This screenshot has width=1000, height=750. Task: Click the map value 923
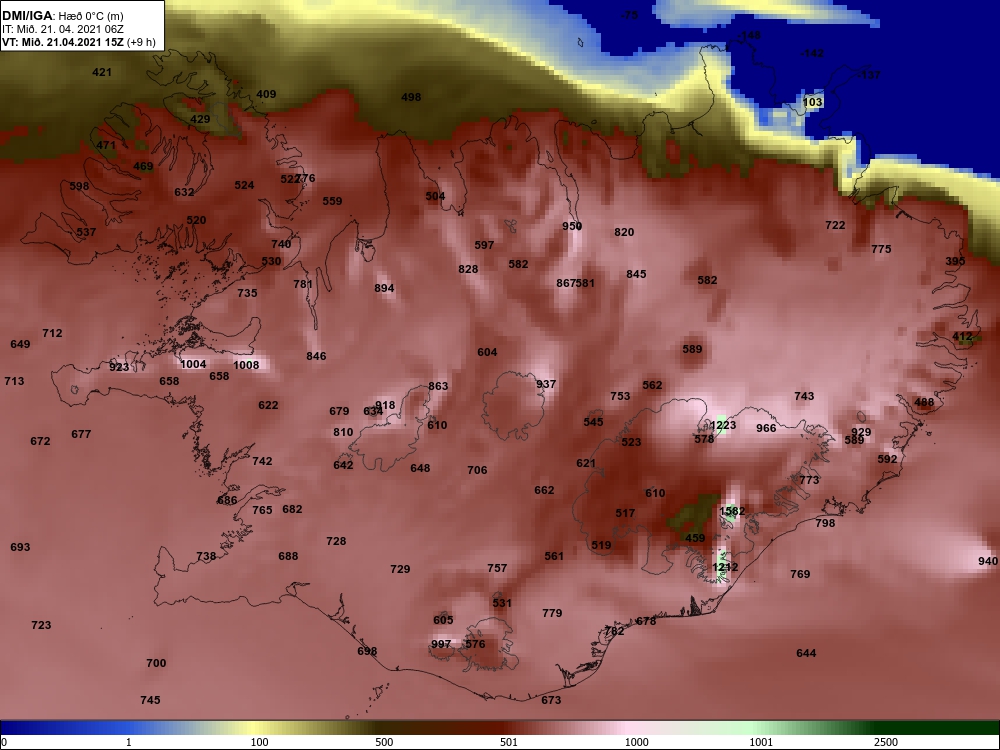tap(119, 367)
